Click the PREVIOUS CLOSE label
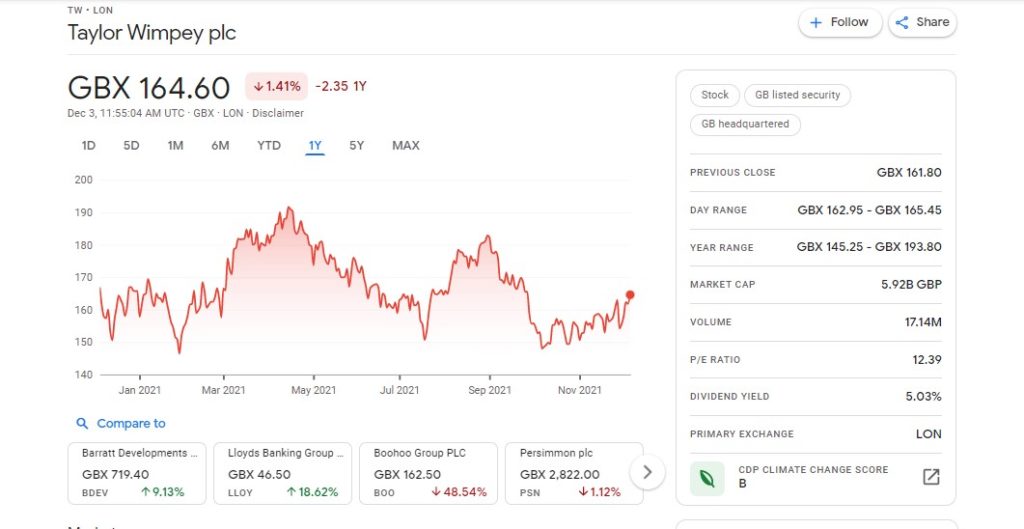The image size is (1024, 529). tap(732, 172)
